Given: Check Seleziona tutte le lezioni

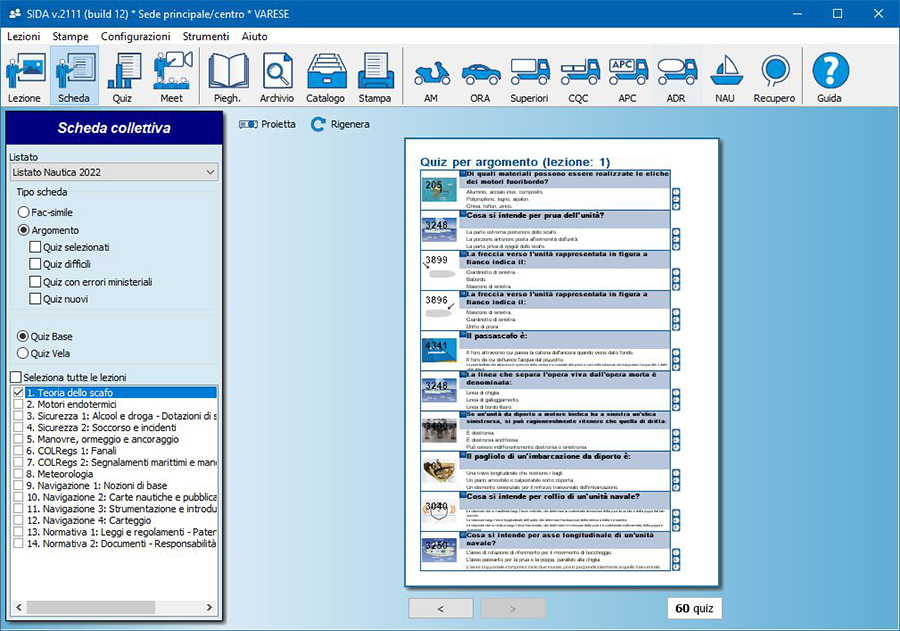Looking at the screenshot, I should (x=15, y=377).
